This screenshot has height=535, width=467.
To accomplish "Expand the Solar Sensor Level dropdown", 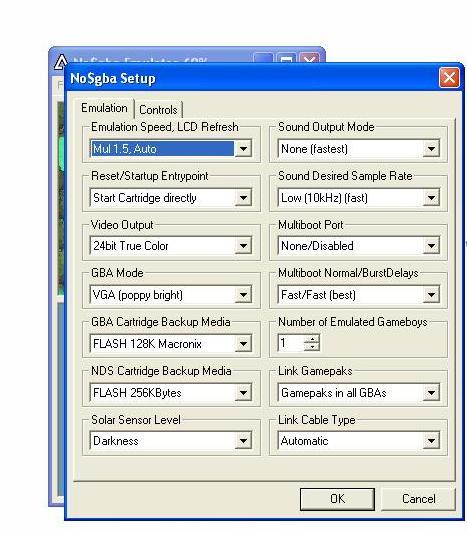I will (243, 441).
